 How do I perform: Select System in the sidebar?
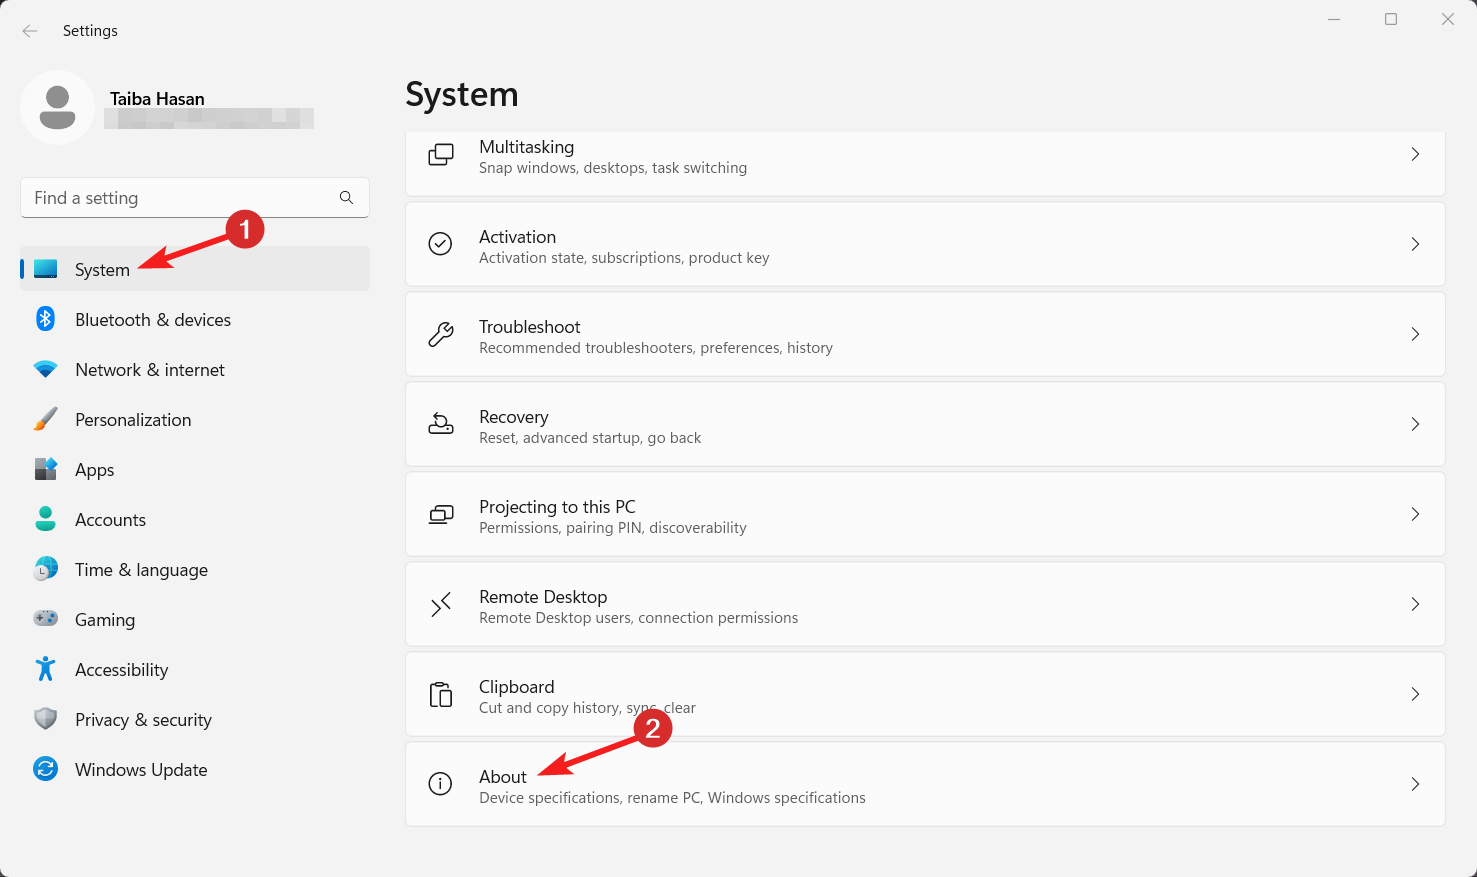tap(101, 268)
